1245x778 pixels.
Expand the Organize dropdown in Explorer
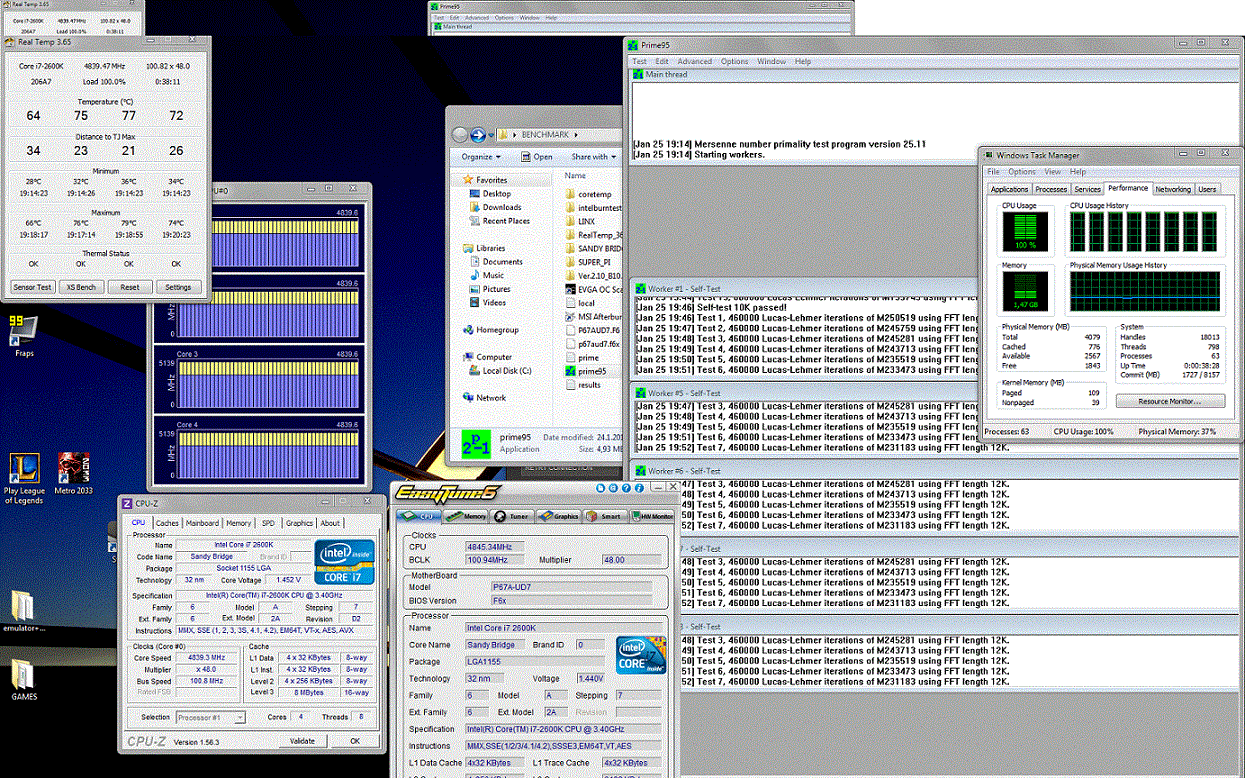[481, 157]
